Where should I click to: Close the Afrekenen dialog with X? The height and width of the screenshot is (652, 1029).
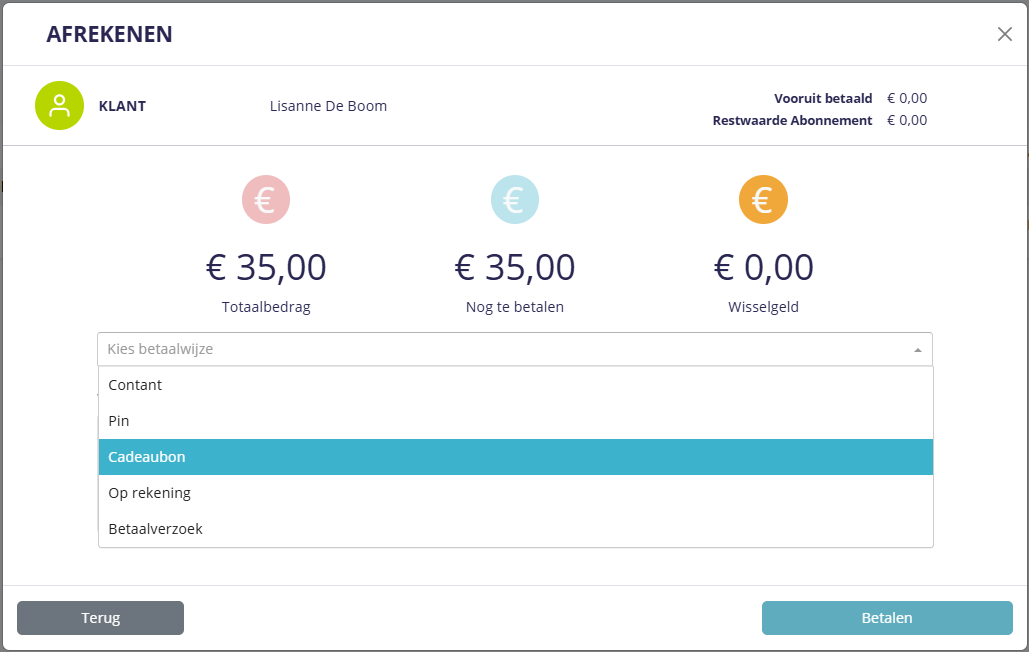pos(1005,34)
